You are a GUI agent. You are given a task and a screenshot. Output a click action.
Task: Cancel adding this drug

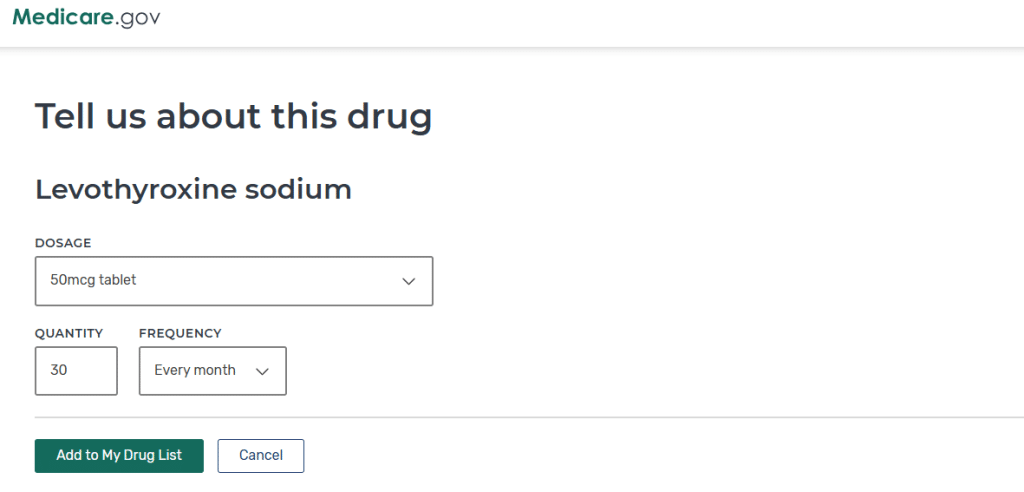260,456
